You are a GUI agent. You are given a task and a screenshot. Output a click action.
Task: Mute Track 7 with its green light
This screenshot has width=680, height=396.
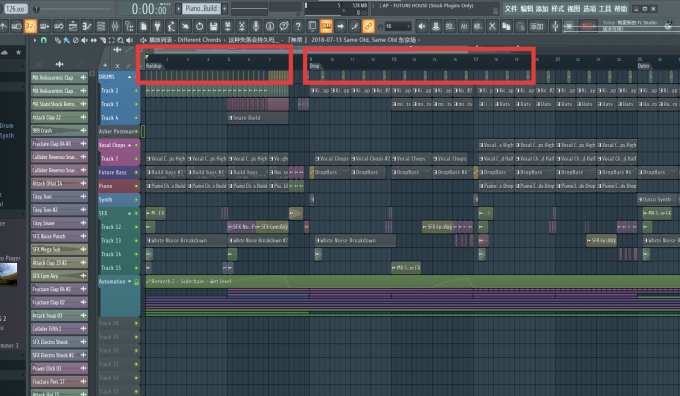[136, 159]
